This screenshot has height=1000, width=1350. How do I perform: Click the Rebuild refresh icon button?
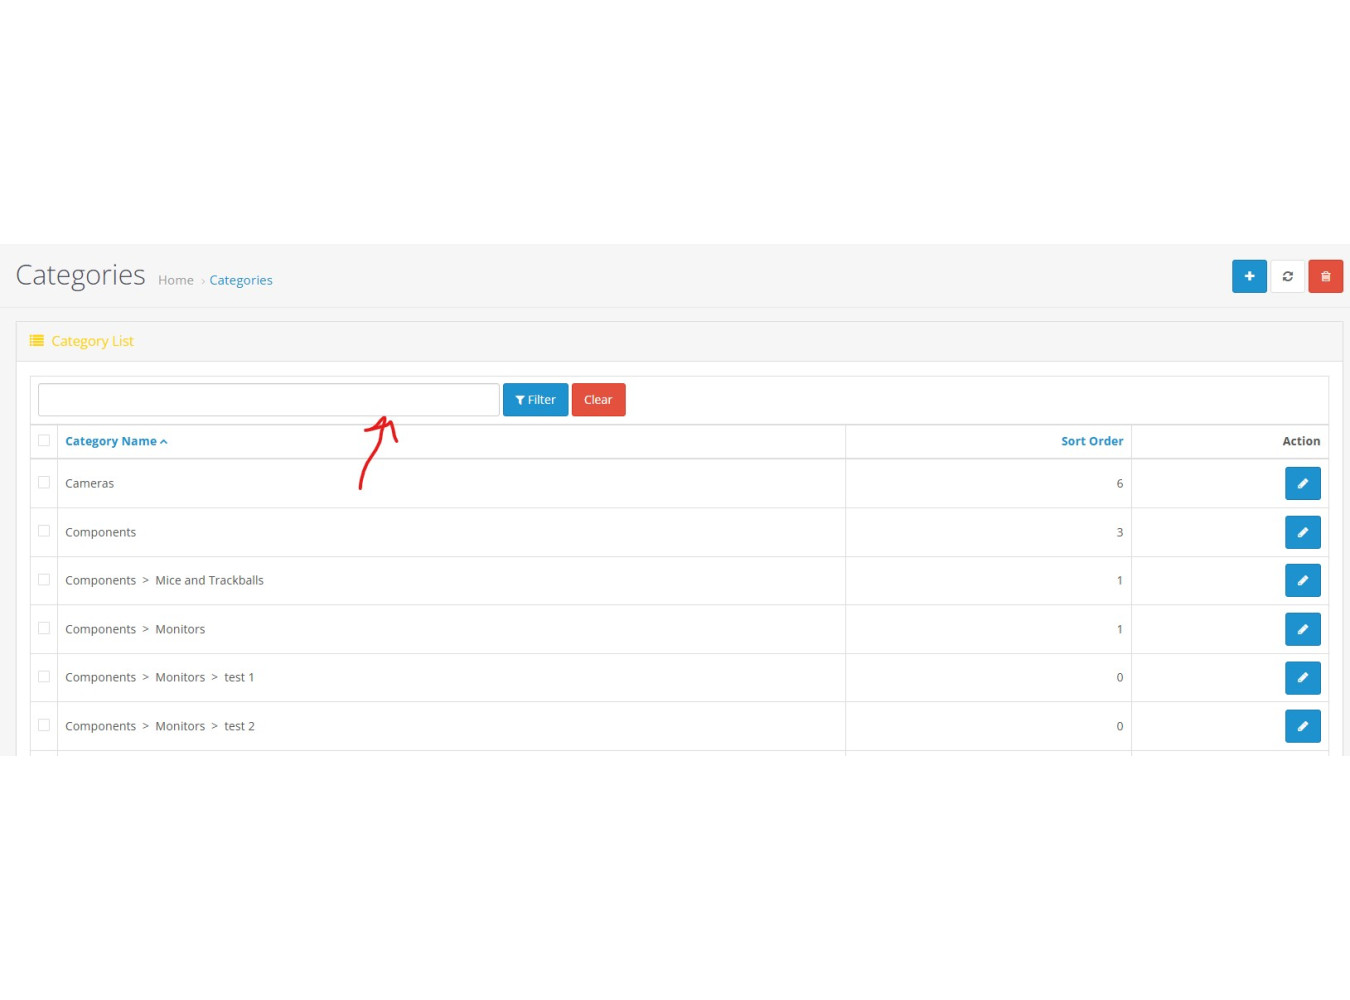[1287, 276]
